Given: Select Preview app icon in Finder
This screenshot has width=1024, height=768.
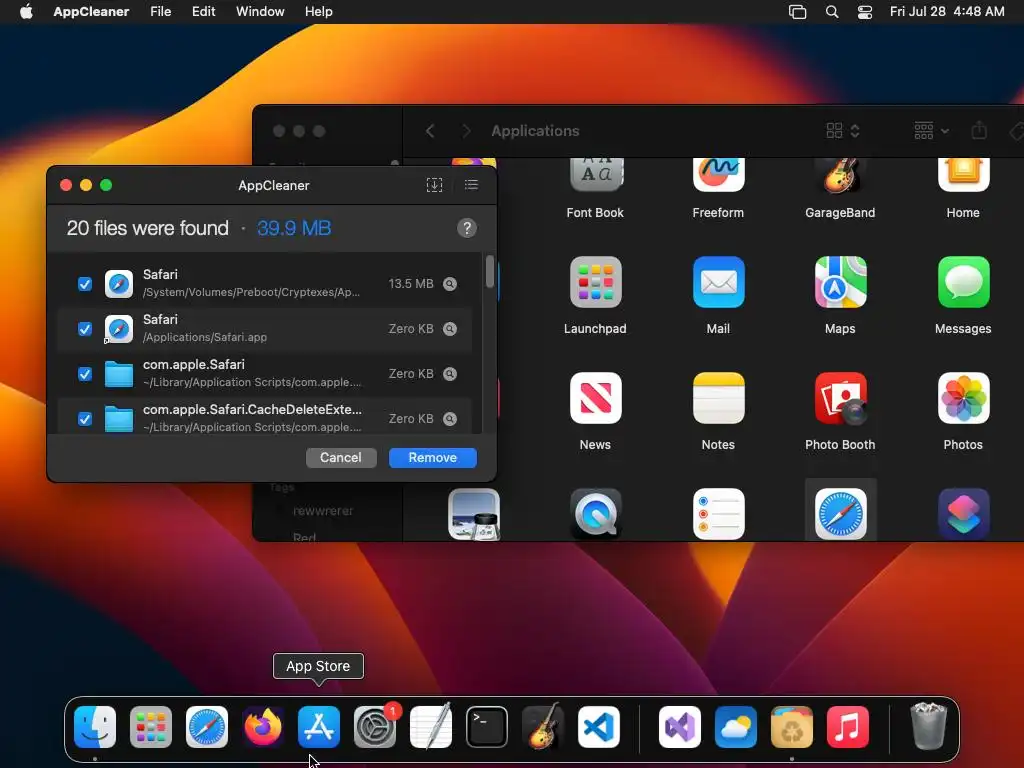Looking at the screenshot, I should pos(473,514).
